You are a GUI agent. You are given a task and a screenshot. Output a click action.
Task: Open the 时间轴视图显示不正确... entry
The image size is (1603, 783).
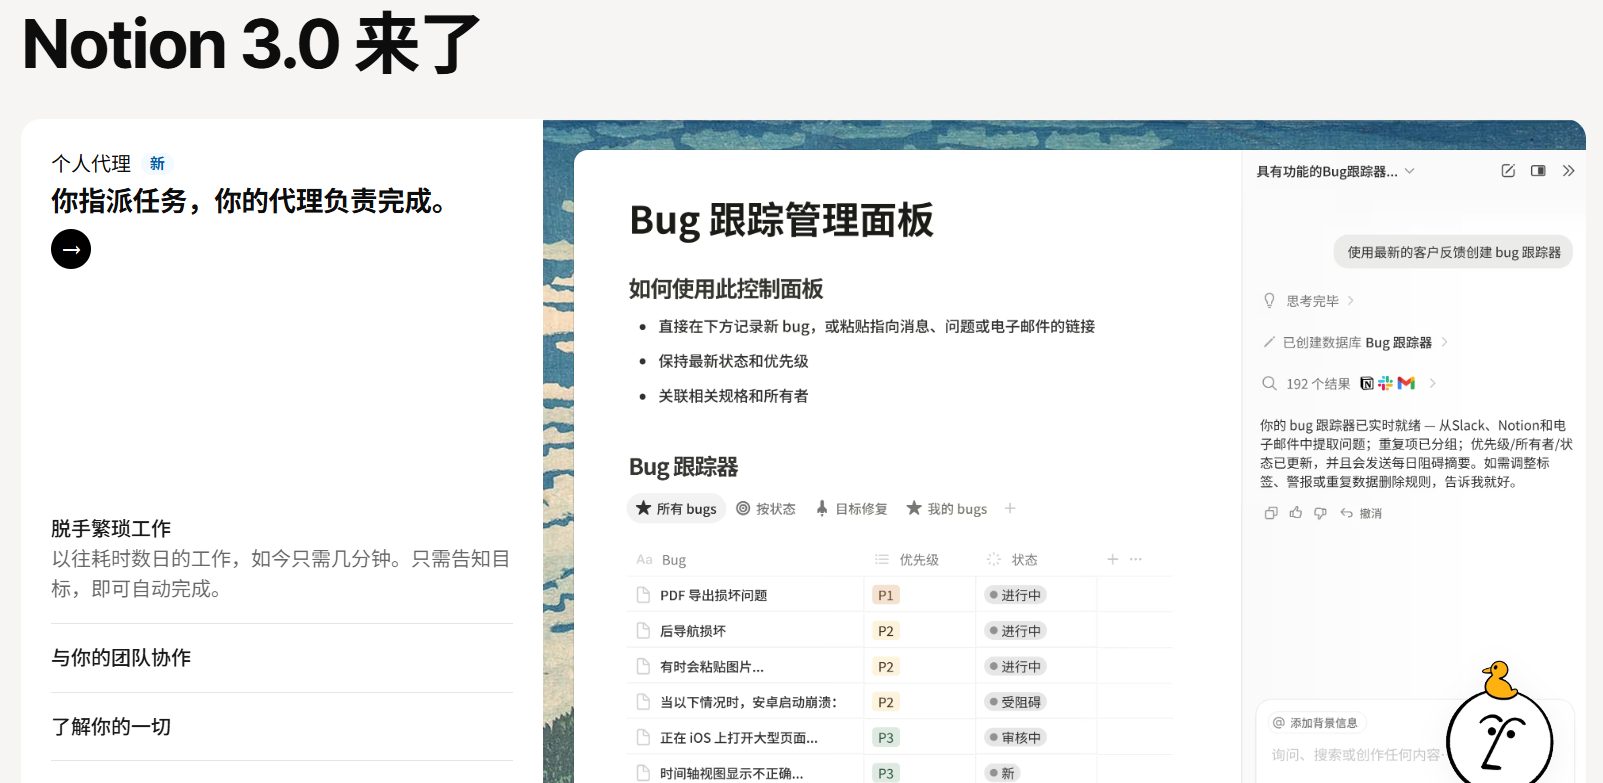coord(732,773)
